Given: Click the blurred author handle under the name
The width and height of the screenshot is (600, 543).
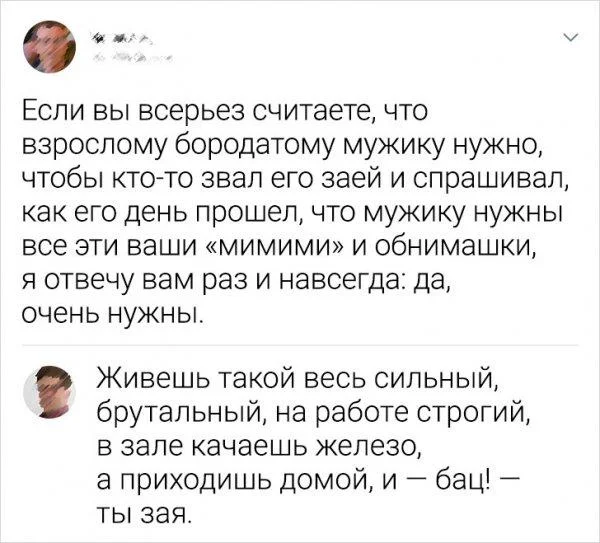Looking at the screenshot, I should tap(133, 59).
